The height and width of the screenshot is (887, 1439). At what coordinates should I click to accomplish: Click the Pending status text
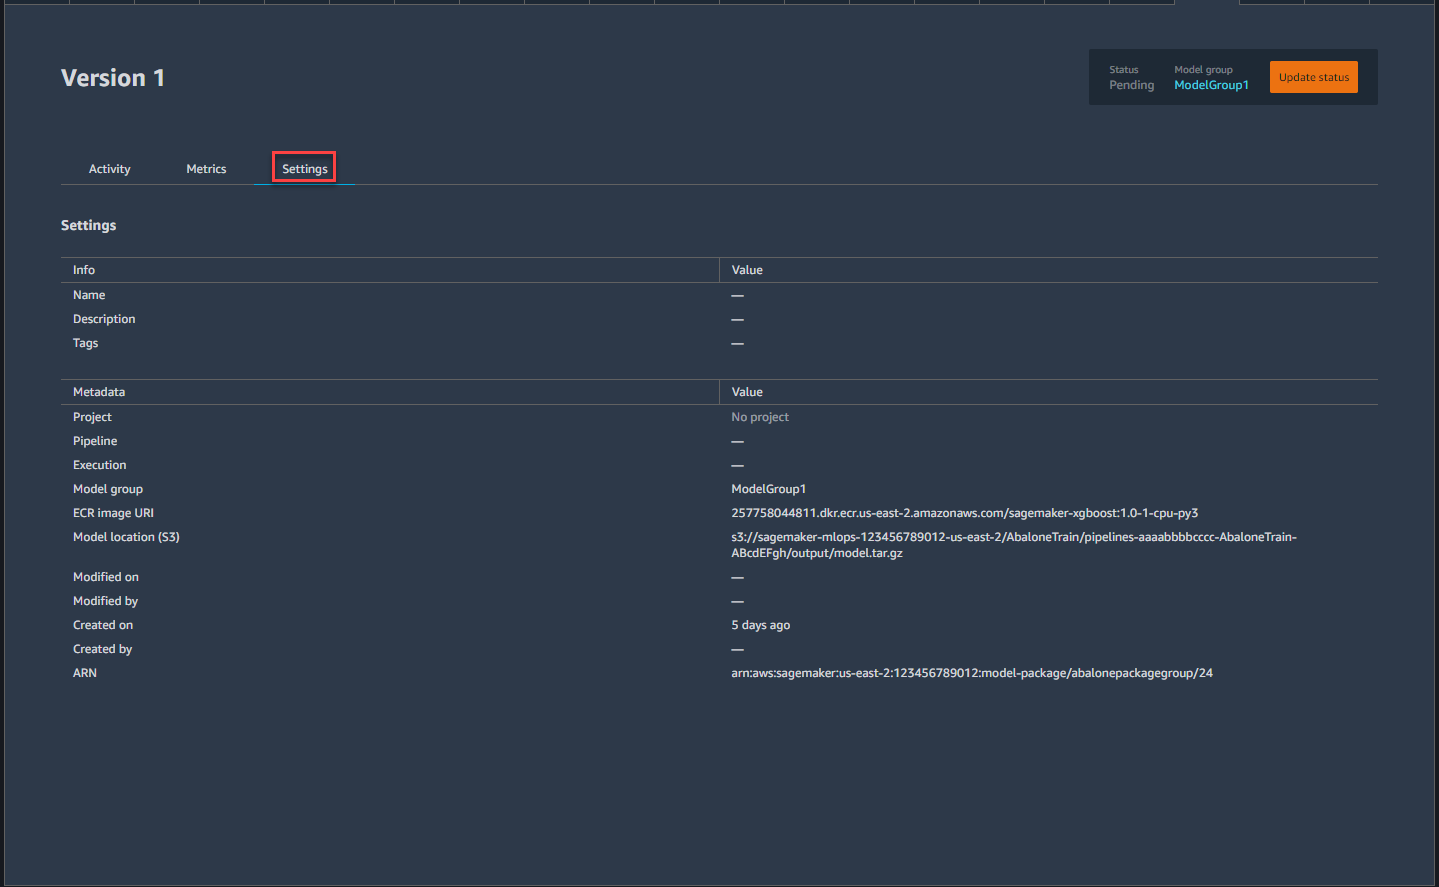point(1131,85)
